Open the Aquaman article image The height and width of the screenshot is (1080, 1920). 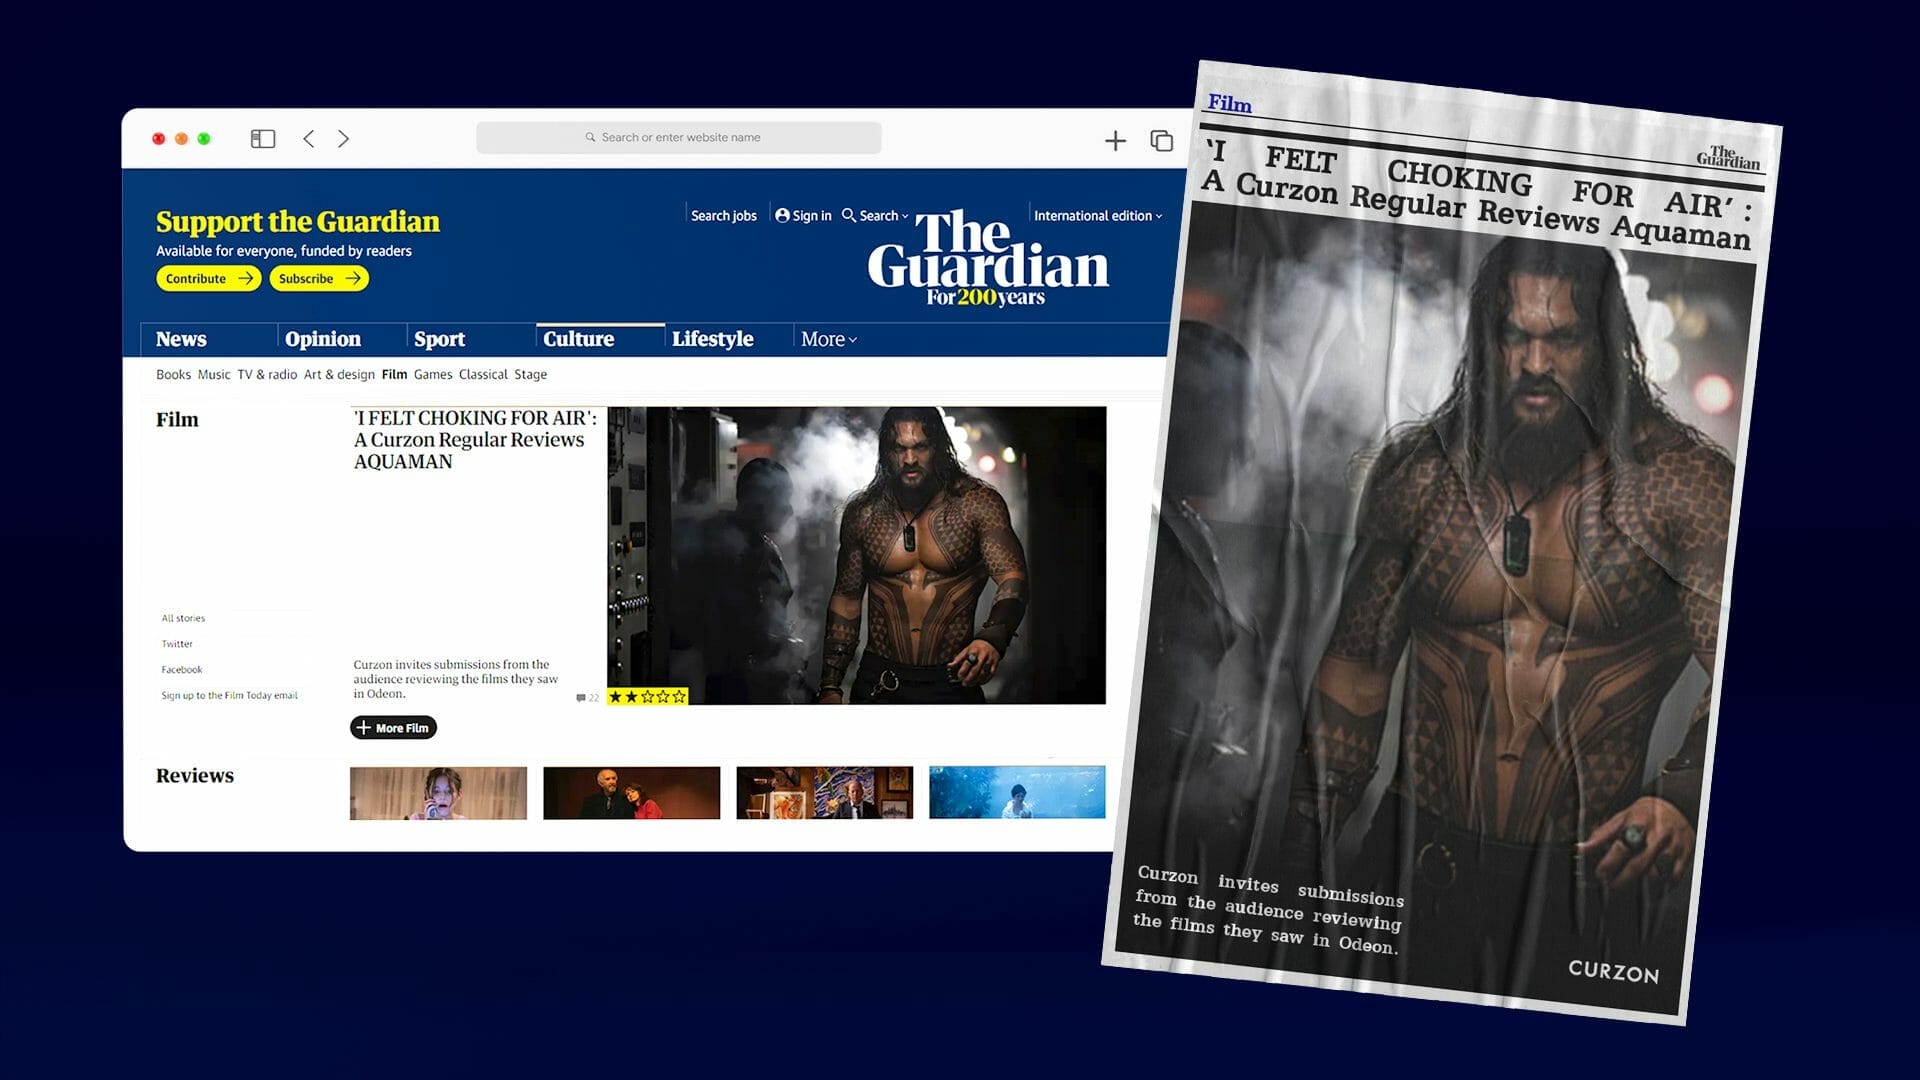click(x=856, y=555)
